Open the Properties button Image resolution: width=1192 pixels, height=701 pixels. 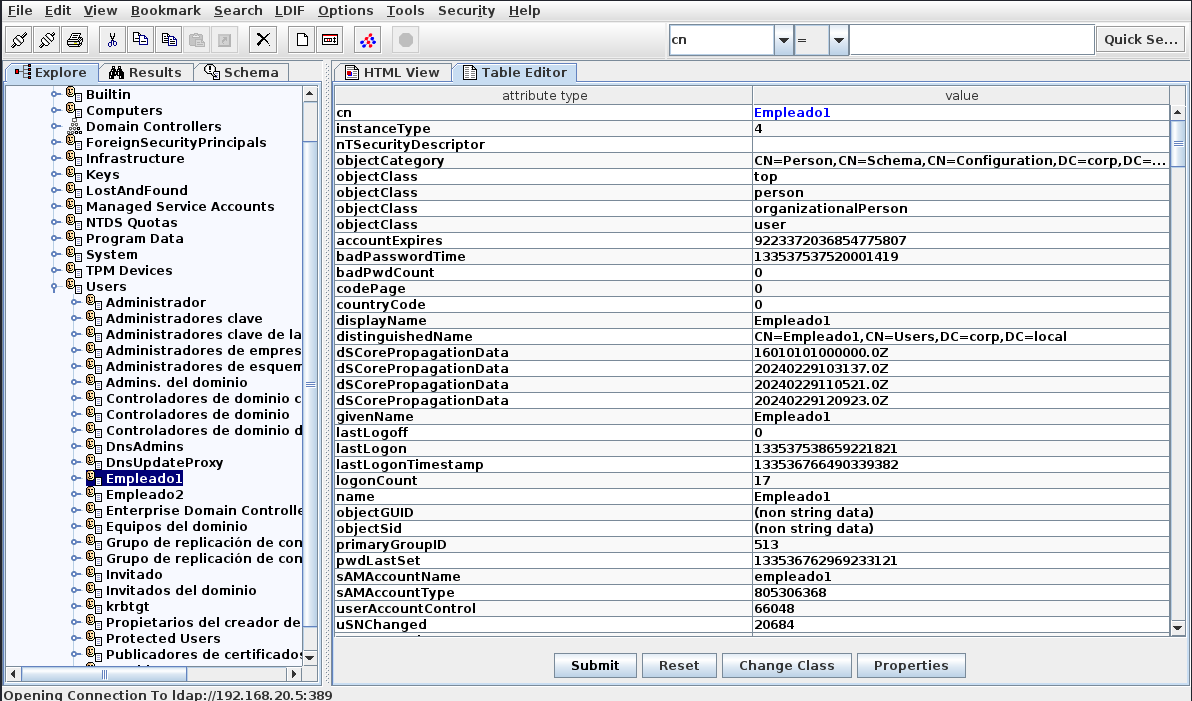point(911,665)
